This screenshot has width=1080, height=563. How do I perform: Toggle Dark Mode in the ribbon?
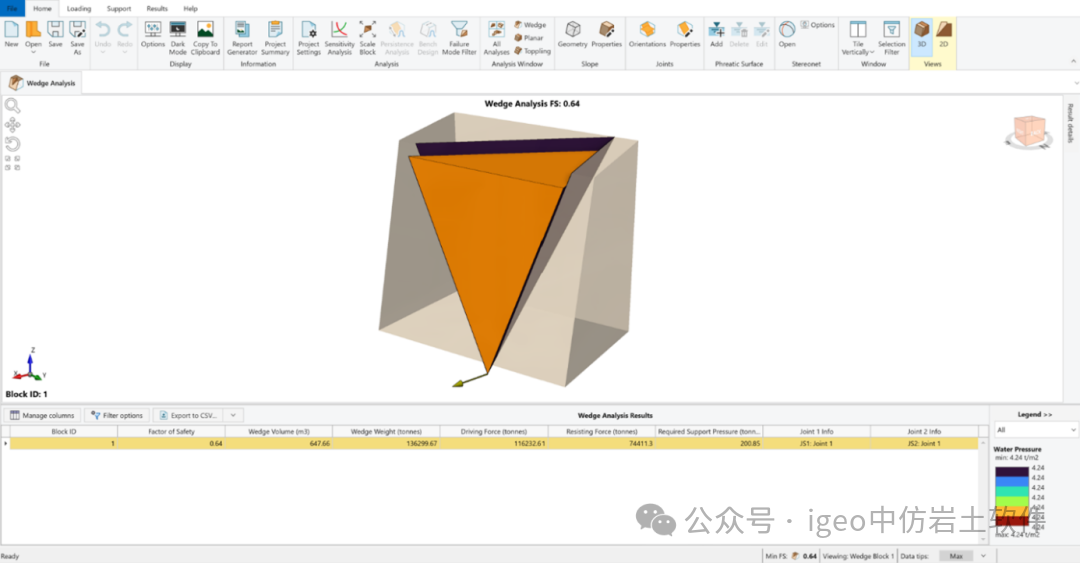pyautogui.click(x=178, y=38)
